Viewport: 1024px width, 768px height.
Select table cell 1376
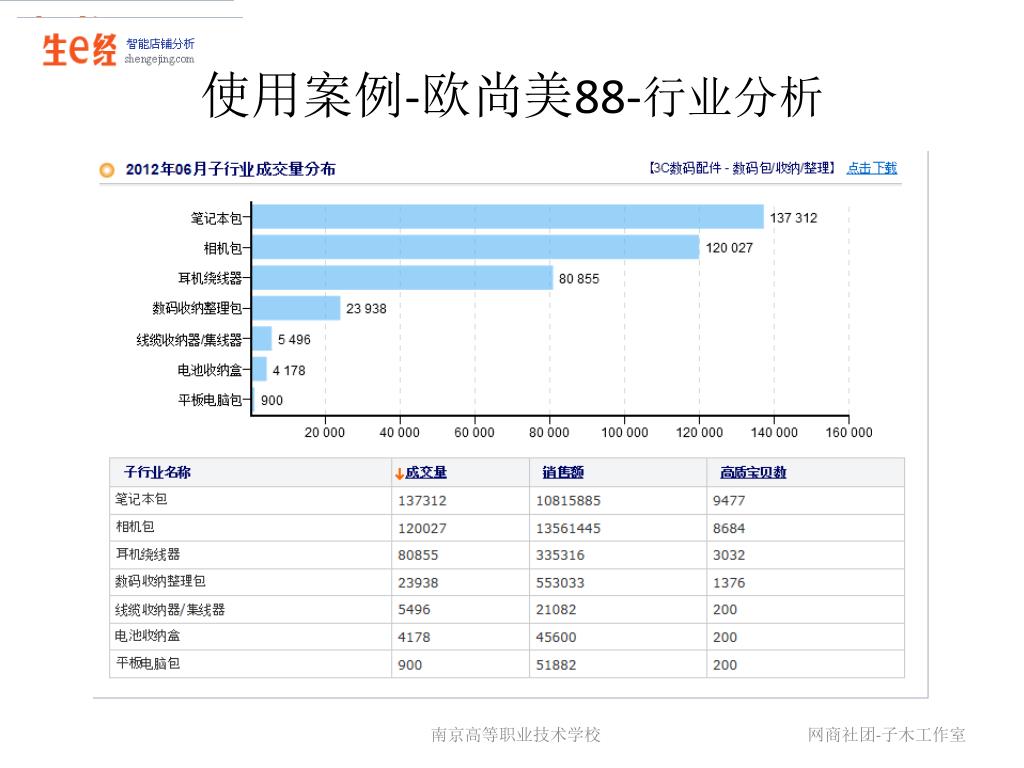pos(729,583)
